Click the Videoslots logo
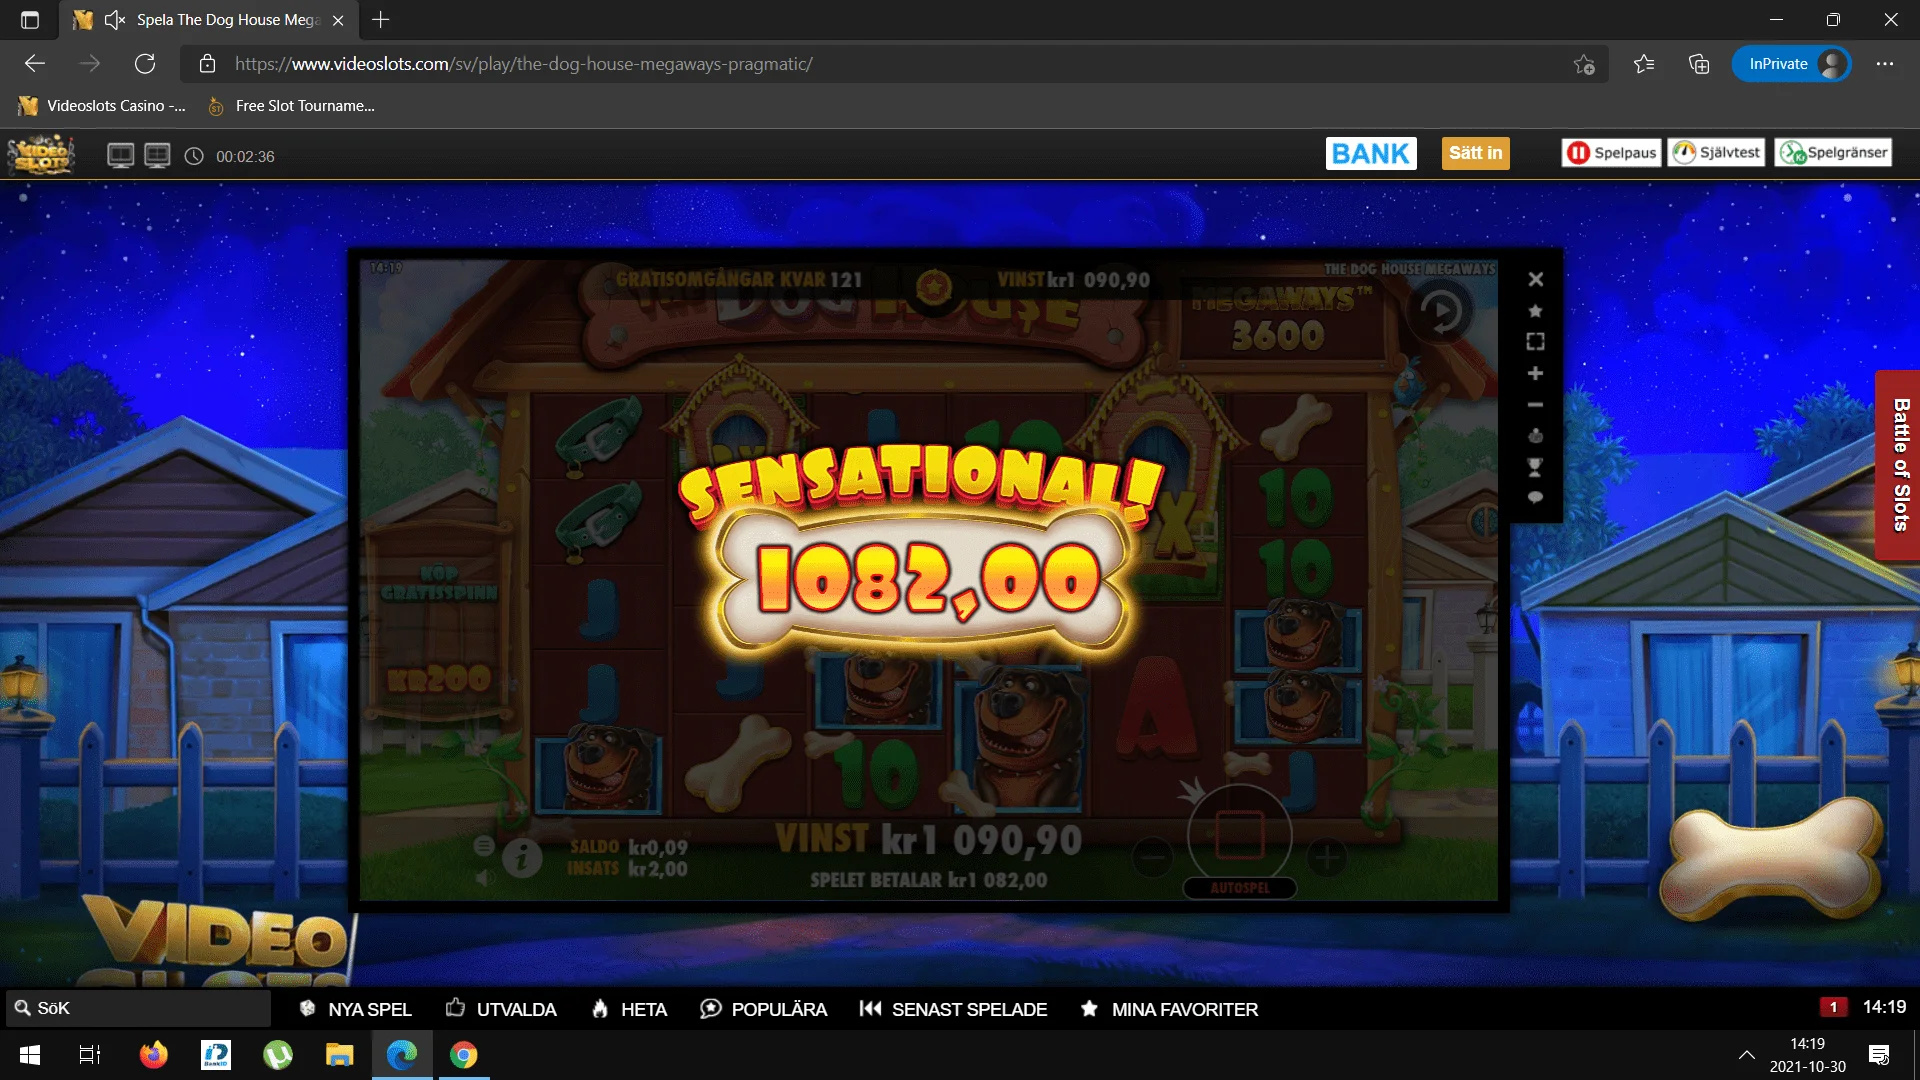 click(40, 154)
